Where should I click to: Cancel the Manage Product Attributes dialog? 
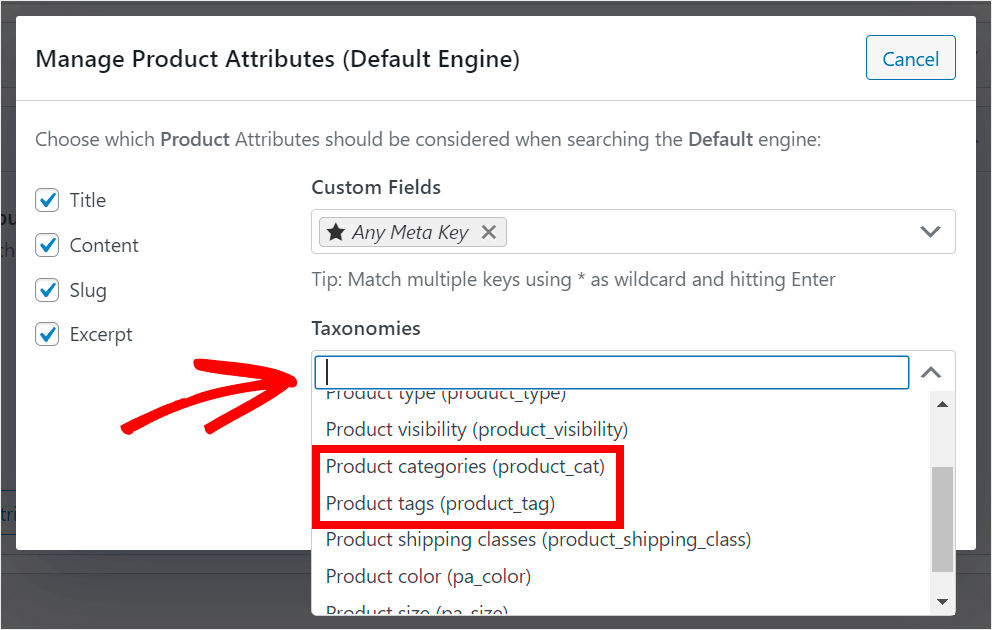[910, 58]
